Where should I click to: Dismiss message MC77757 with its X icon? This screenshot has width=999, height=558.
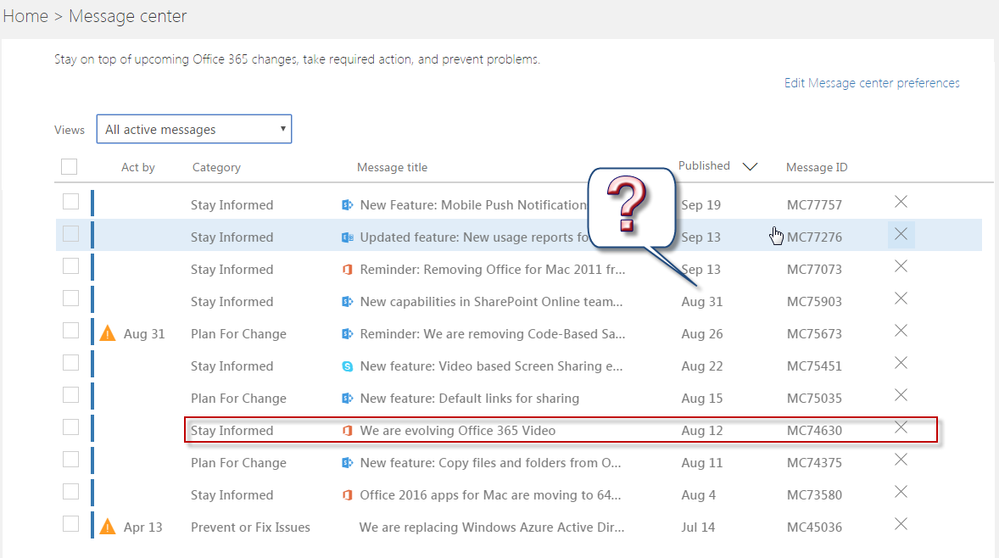[901, 202]
